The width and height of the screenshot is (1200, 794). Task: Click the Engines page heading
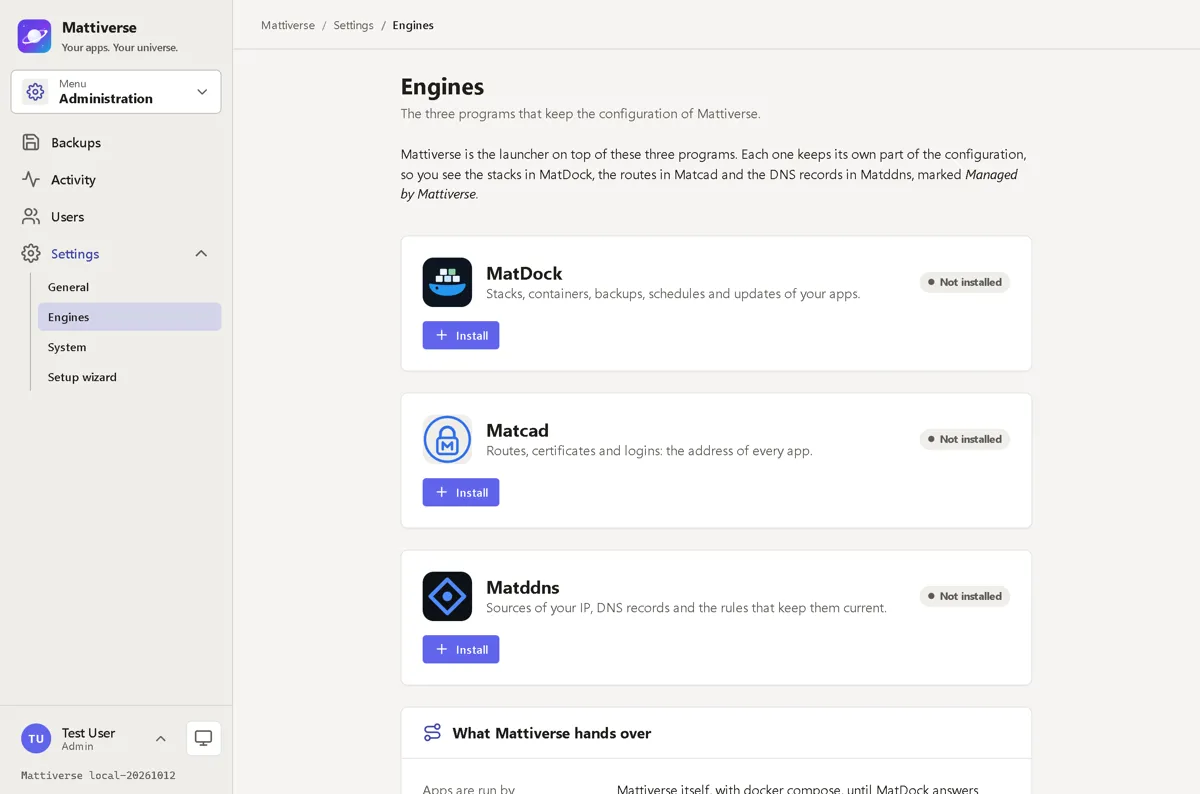442,87
